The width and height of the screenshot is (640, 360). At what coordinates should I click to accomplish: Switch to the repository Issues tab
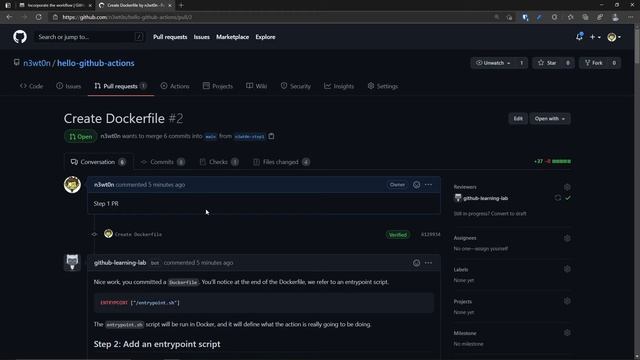69,86
